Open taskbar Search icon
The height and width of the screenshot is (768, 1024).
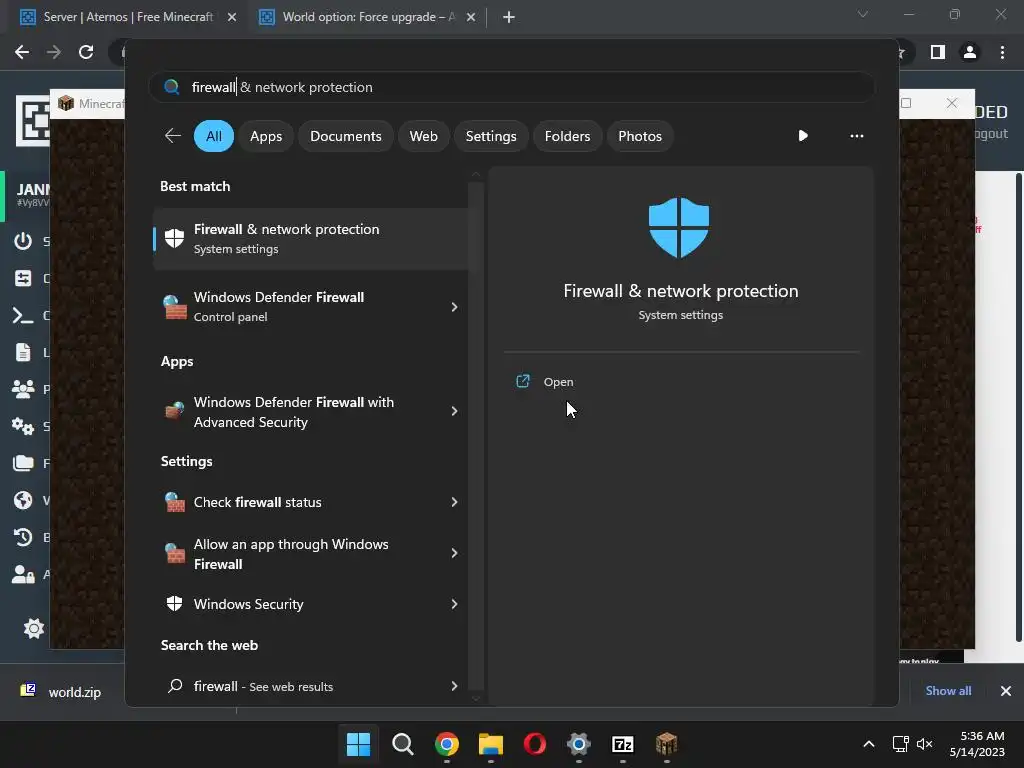point(402,744)
